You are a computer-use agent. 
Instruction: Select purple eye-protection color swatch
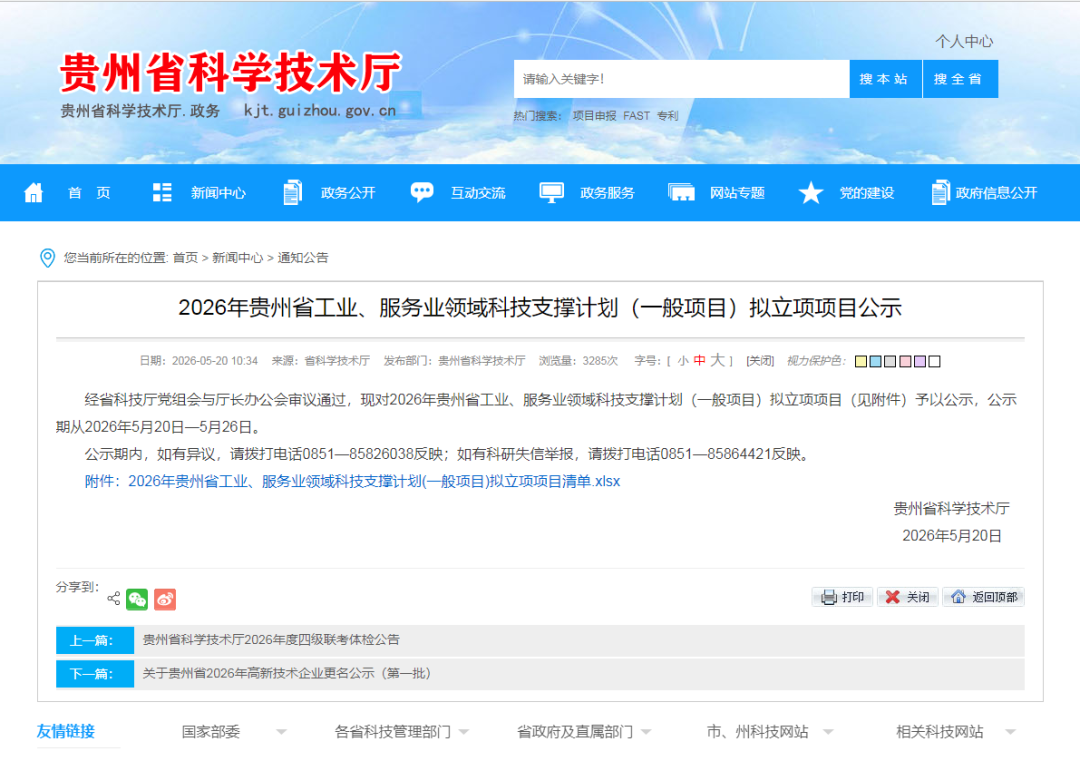920,362
